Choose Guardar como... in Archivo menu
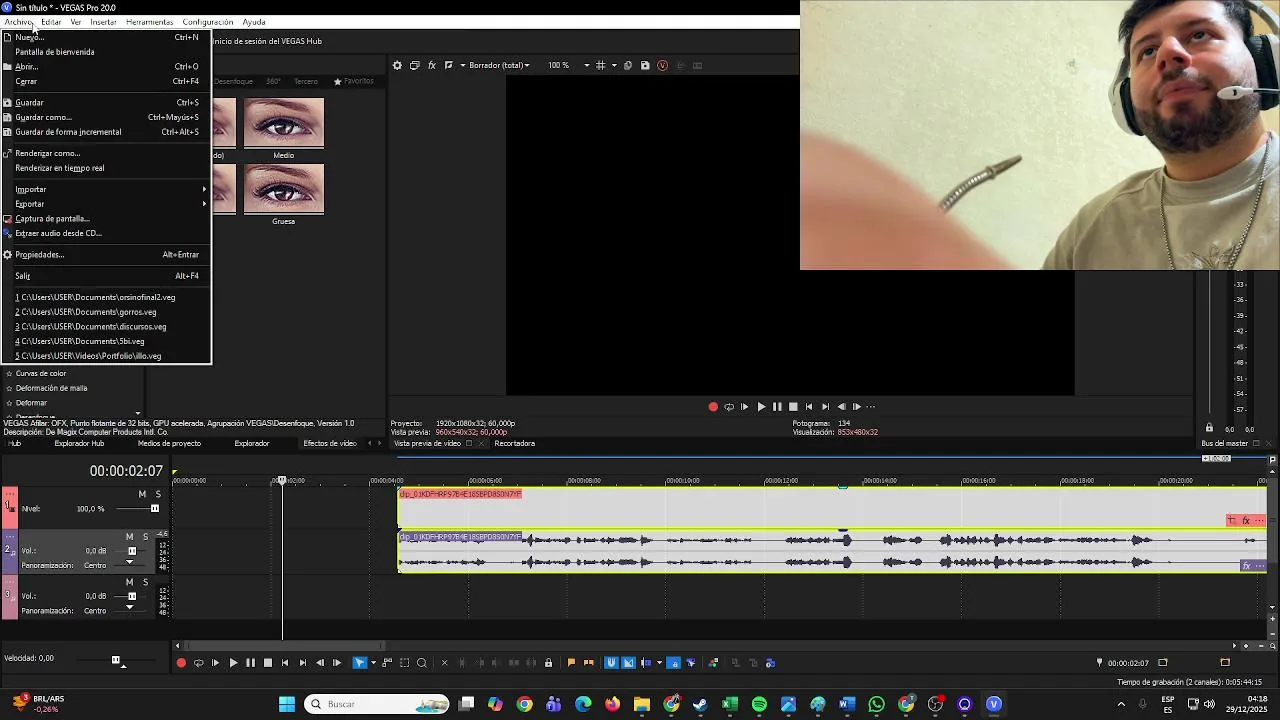This screenshot has width=1280, height=720. tap(106, 117)
